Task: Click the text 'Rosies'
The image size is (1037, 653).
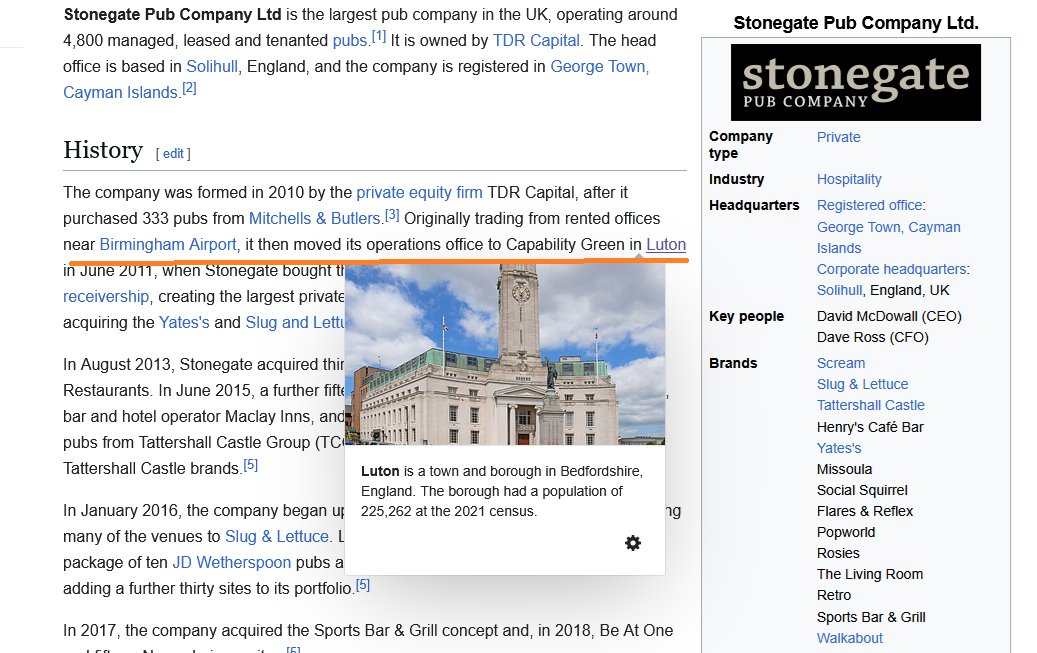Action: 838,554
